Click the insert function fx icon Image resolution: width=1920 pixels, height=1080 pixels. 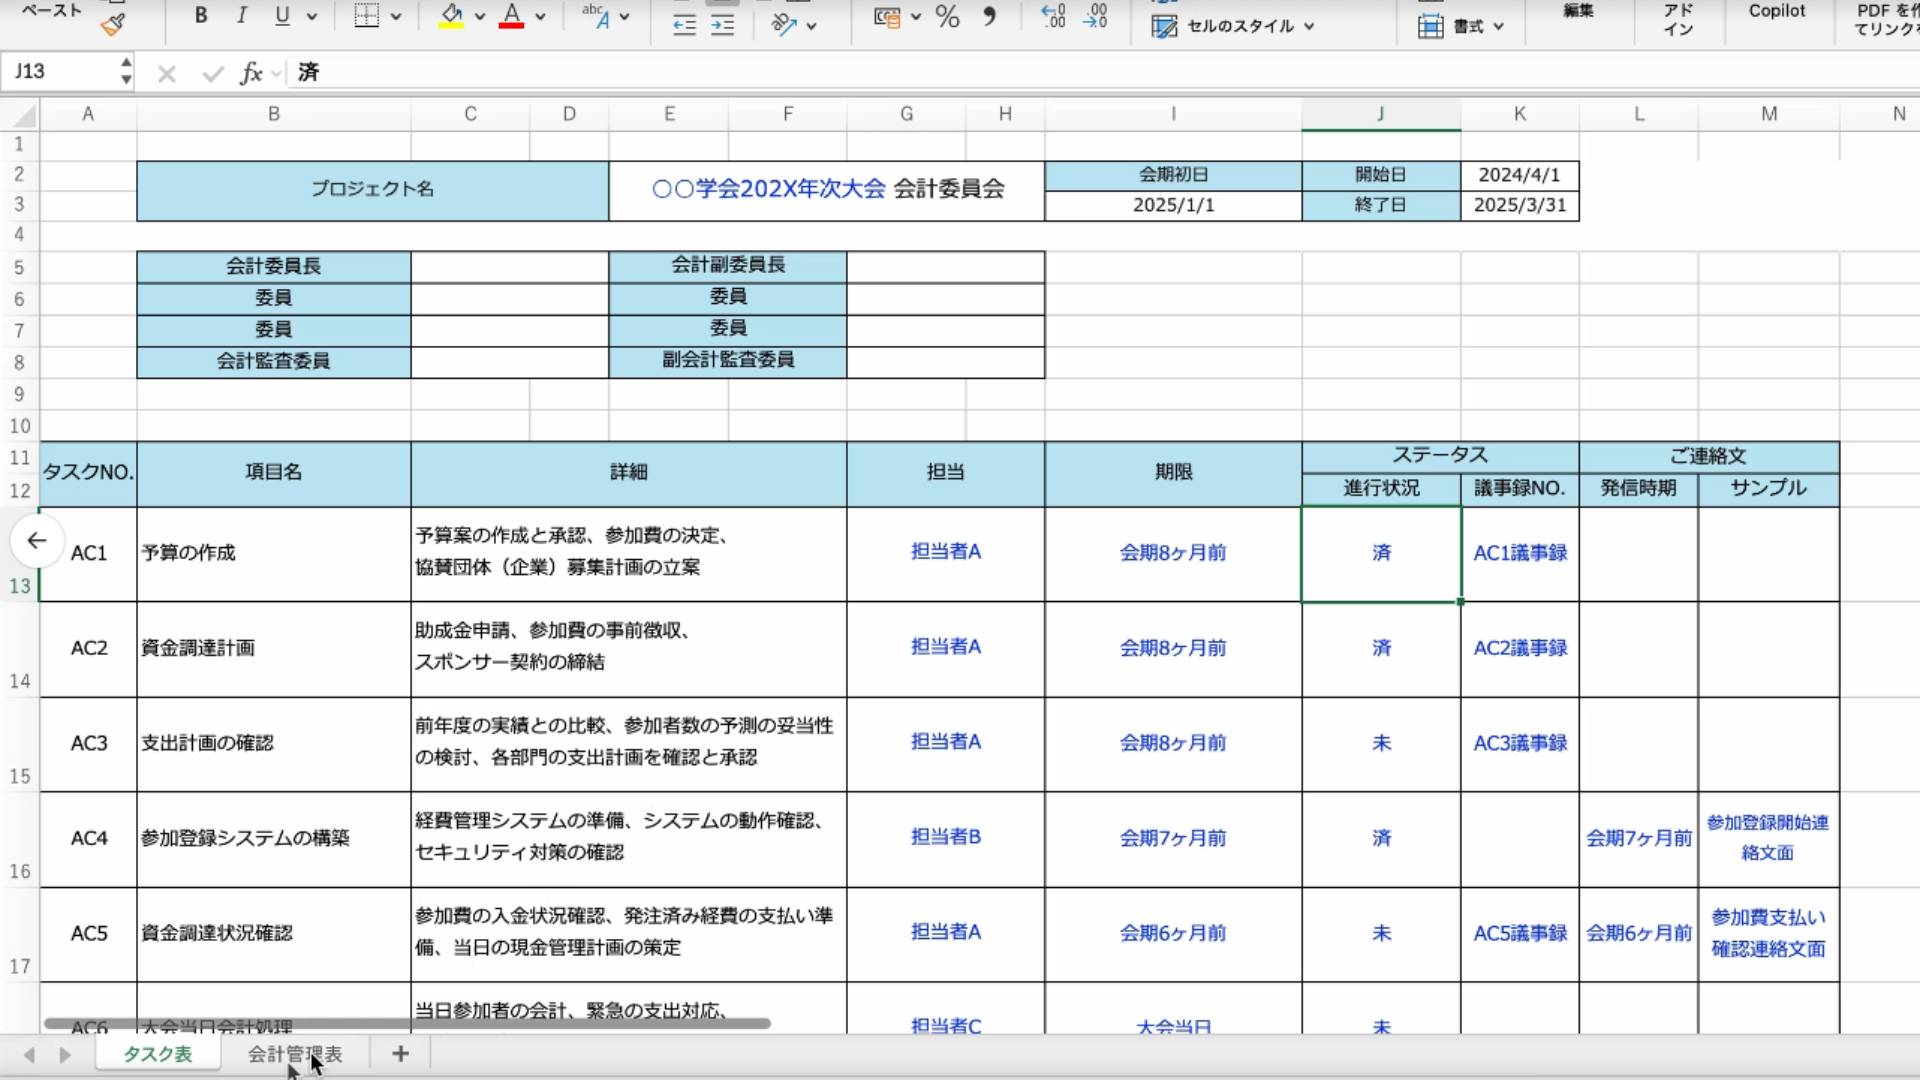251,72
